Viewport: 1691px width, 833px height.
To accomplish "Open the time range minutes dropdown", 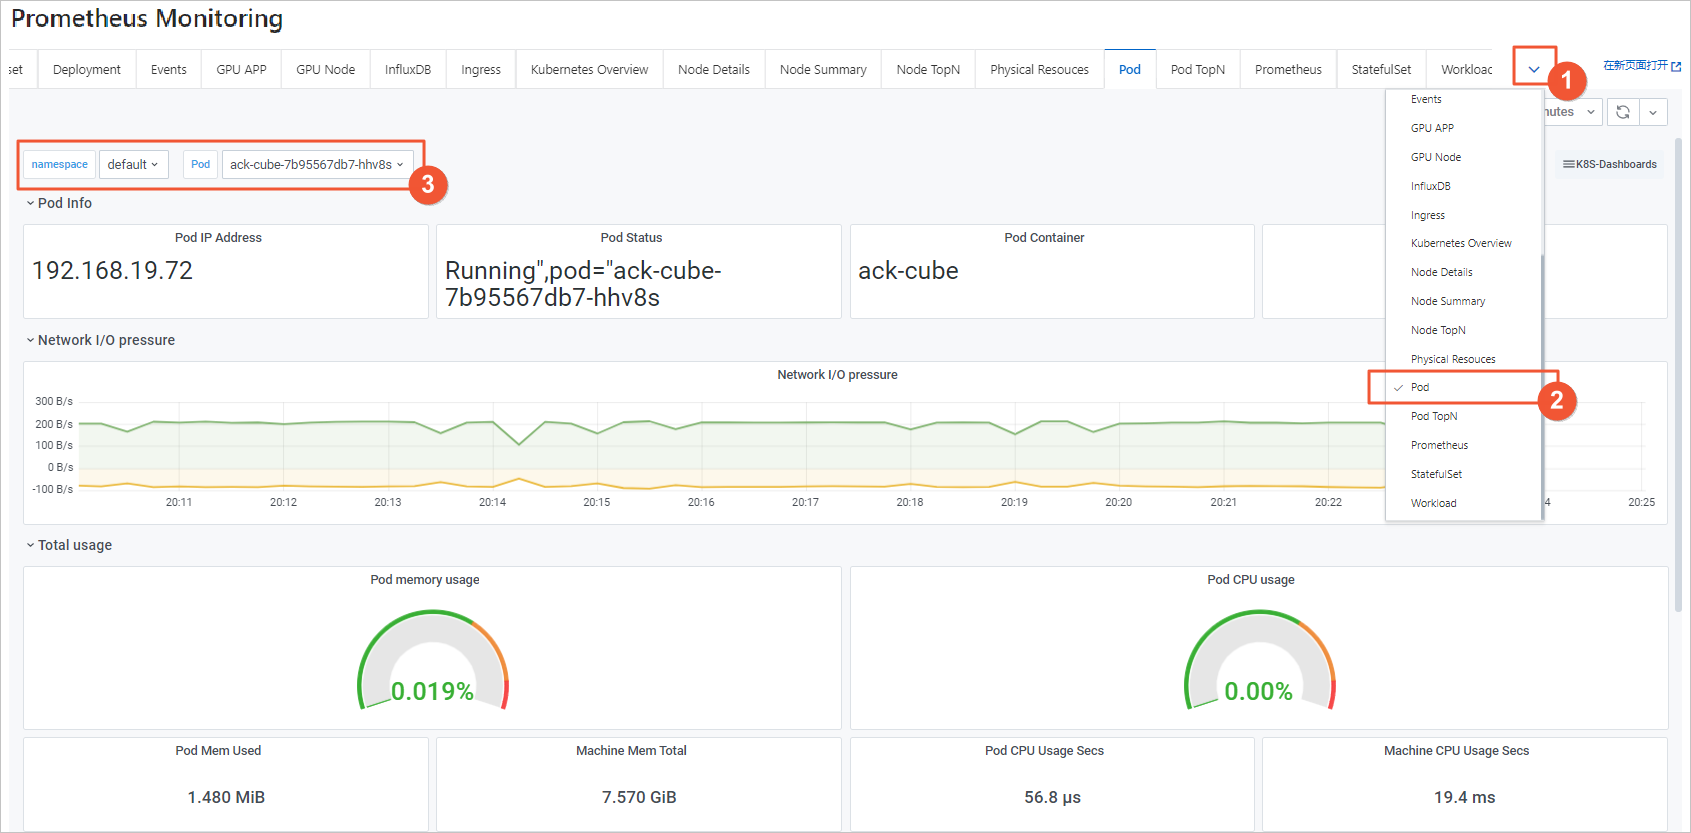I will point(1573,112).
